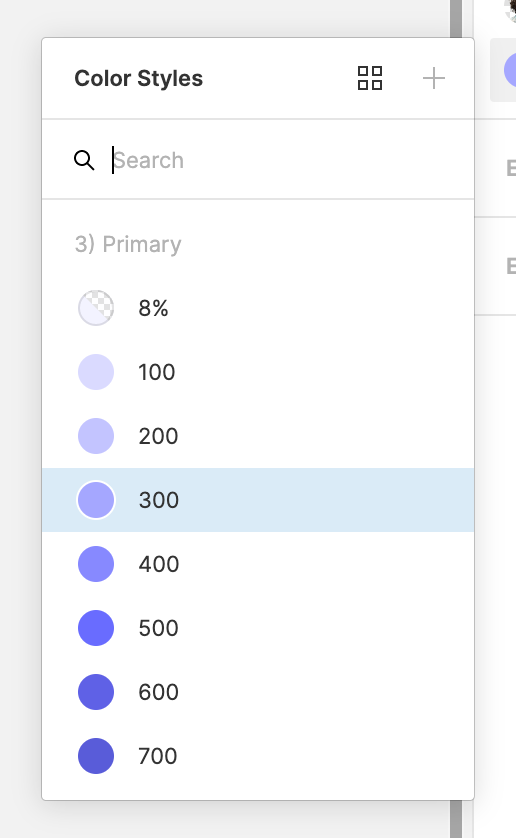
Task: Select the 400 color swatch circle
Action: pyautogui.click(x=96, y=564)
